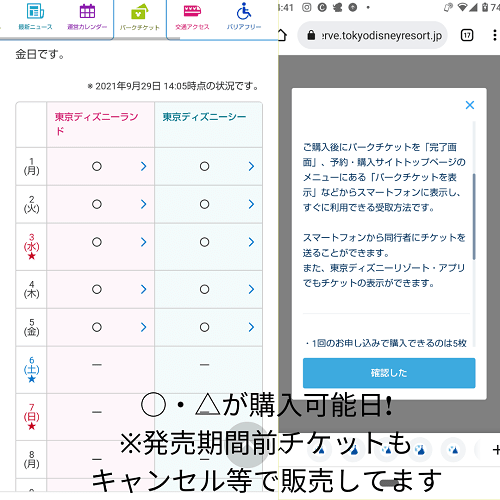Select Disneyland circle mark for day 4 (木)
Viewport: 500px width, 500px height.
point(97,289)
